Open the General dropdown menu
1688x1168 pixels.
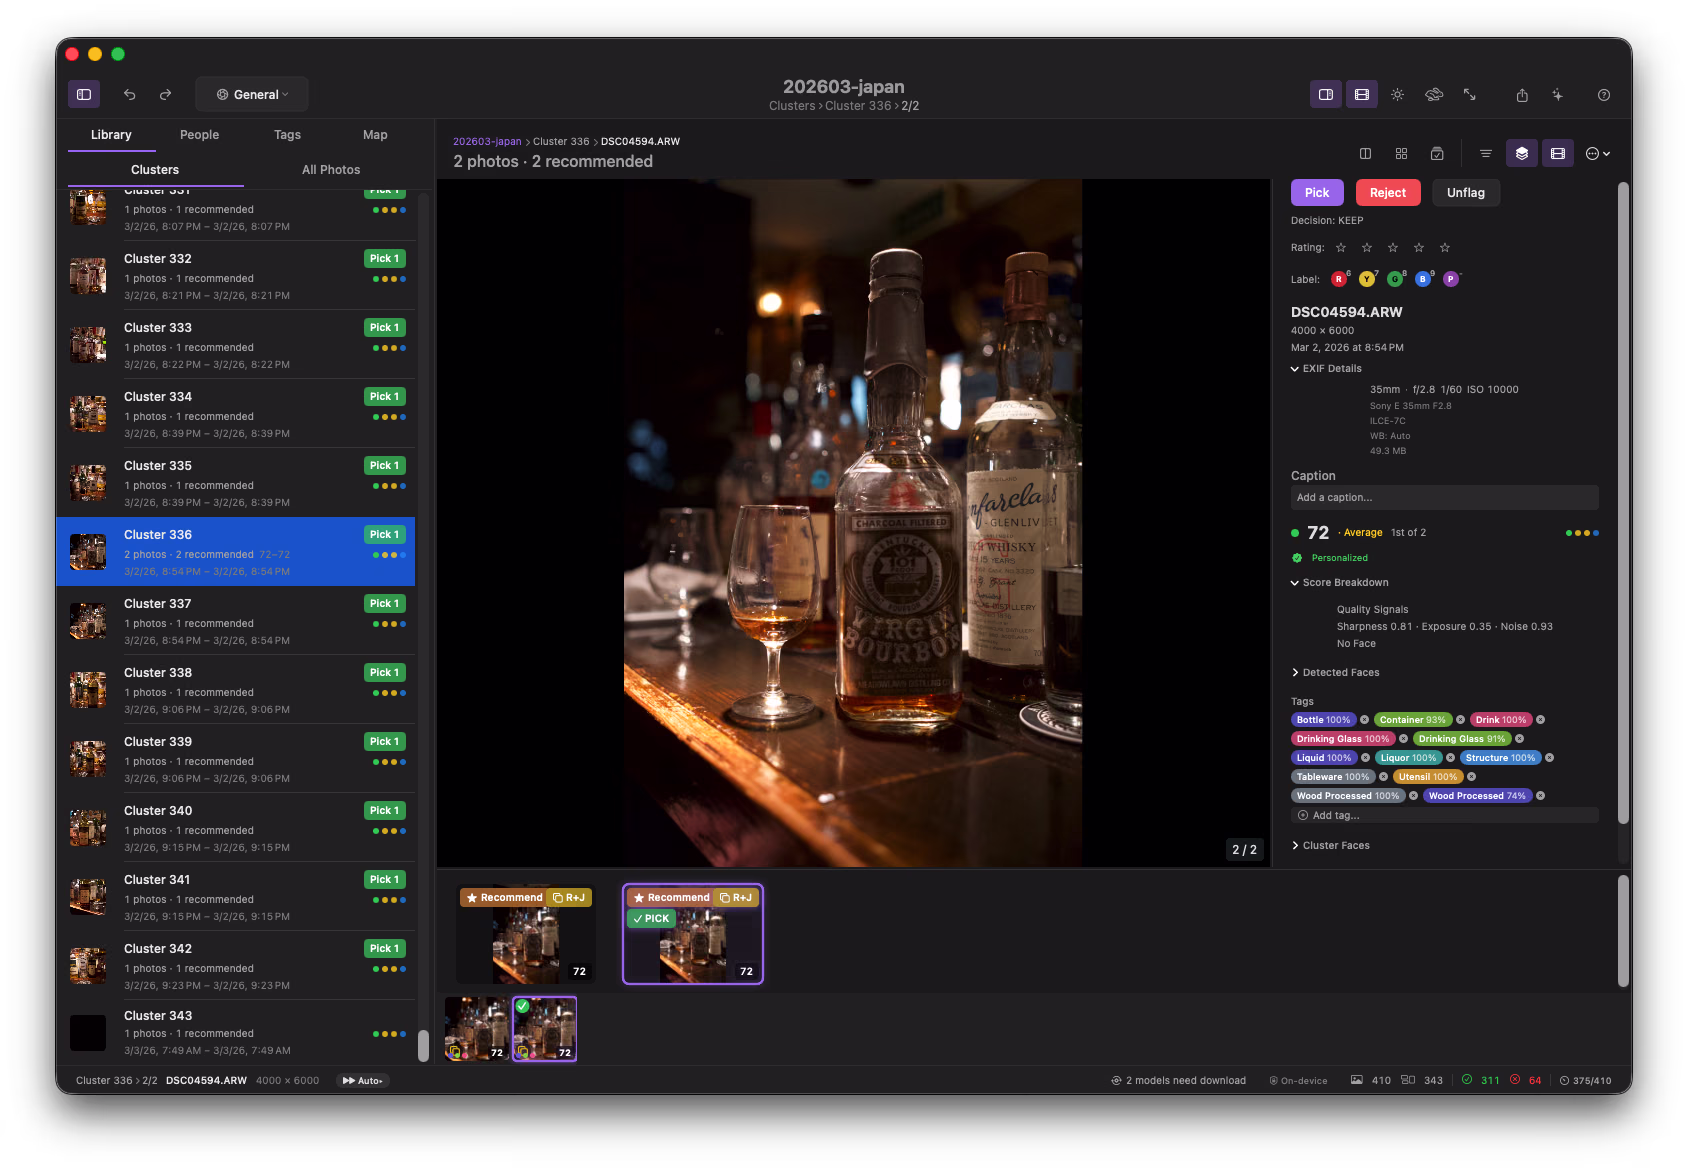click(252, 95)
